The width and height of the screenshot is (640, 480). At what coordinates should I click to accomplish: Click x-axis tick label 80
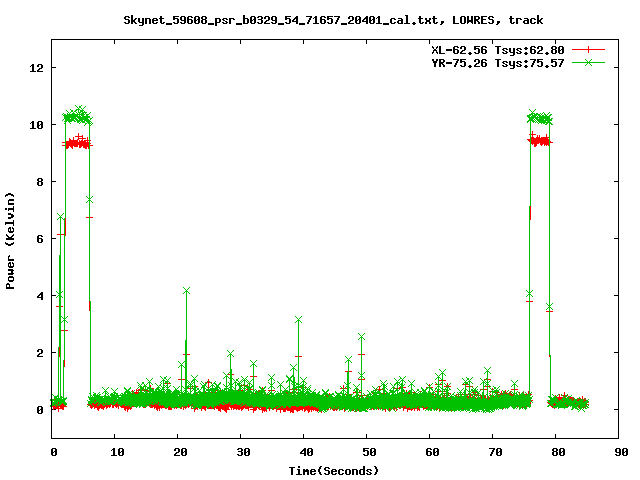558,452
